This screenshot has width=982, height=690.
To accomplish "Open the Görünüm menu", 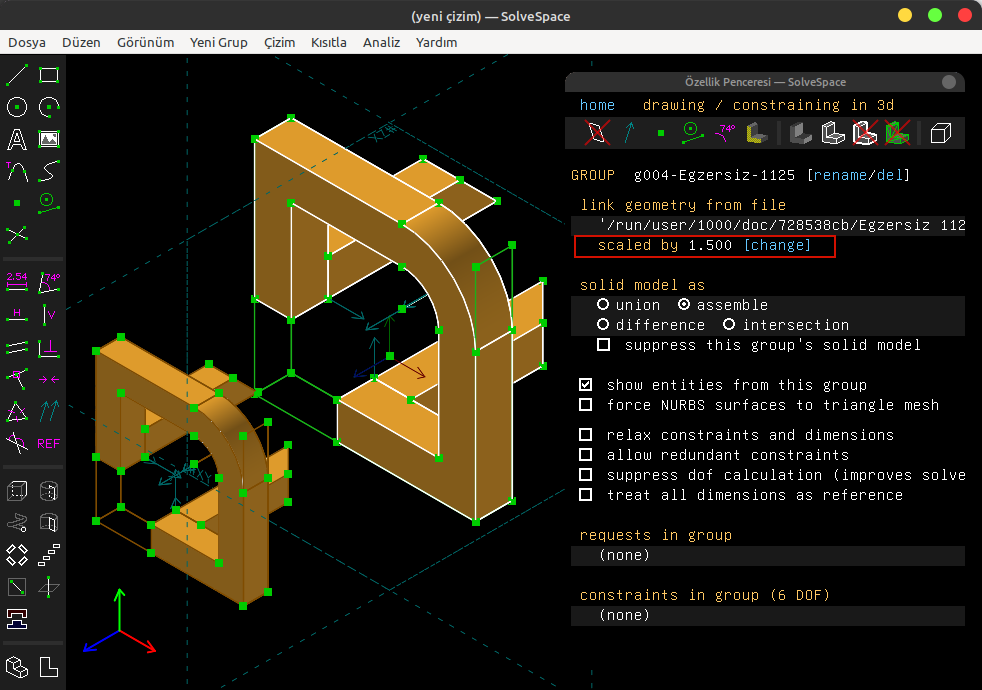I will point(145,43).
